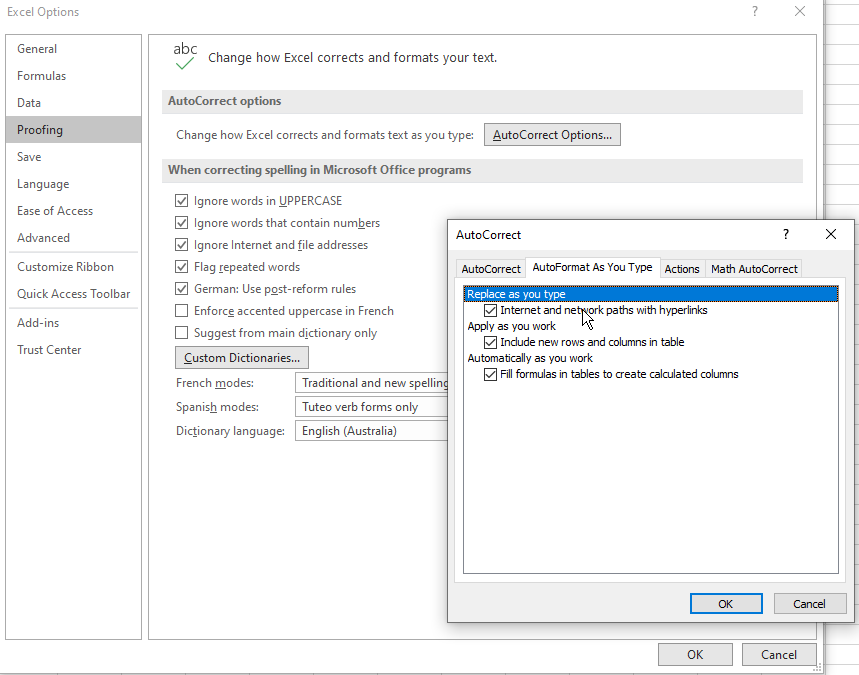Image resolution: width=859 pixels, height=675 pixels.
Task: Toggle Flag repeated words checkbox
Action: pos(181,267)
